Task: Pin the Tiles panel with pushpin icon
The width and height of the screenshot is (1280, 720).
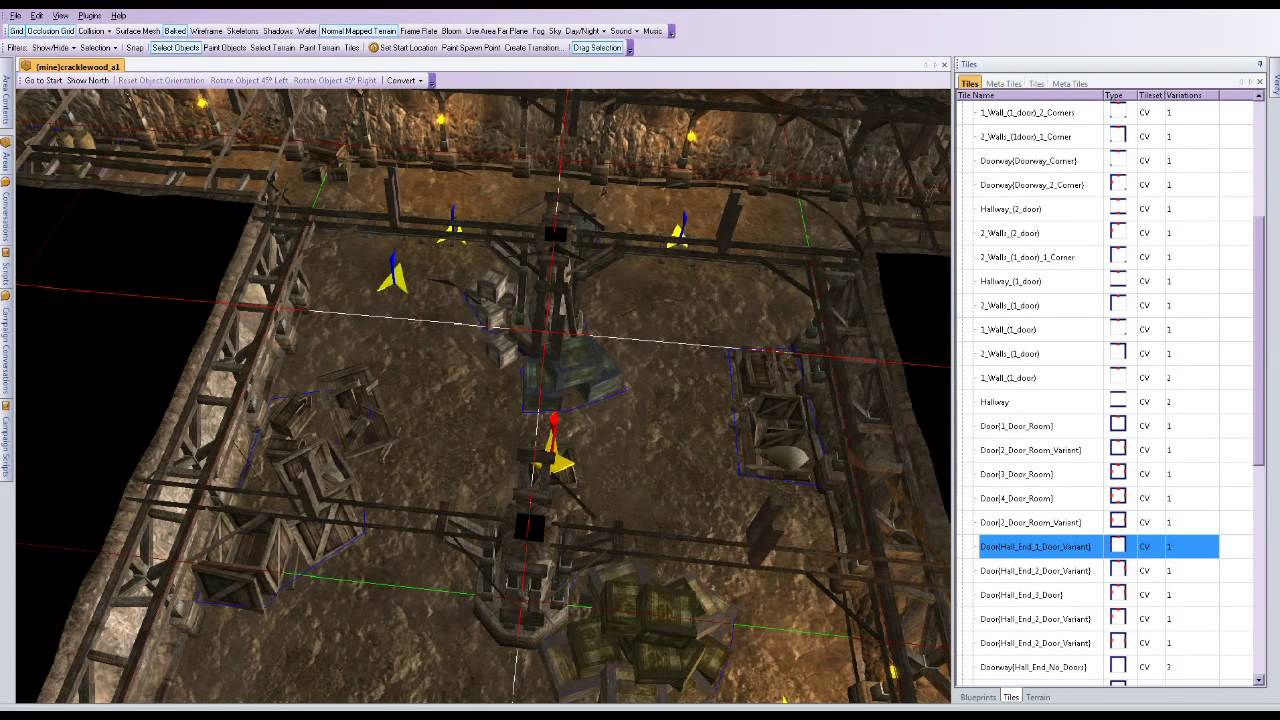Action: (1260, 64)
